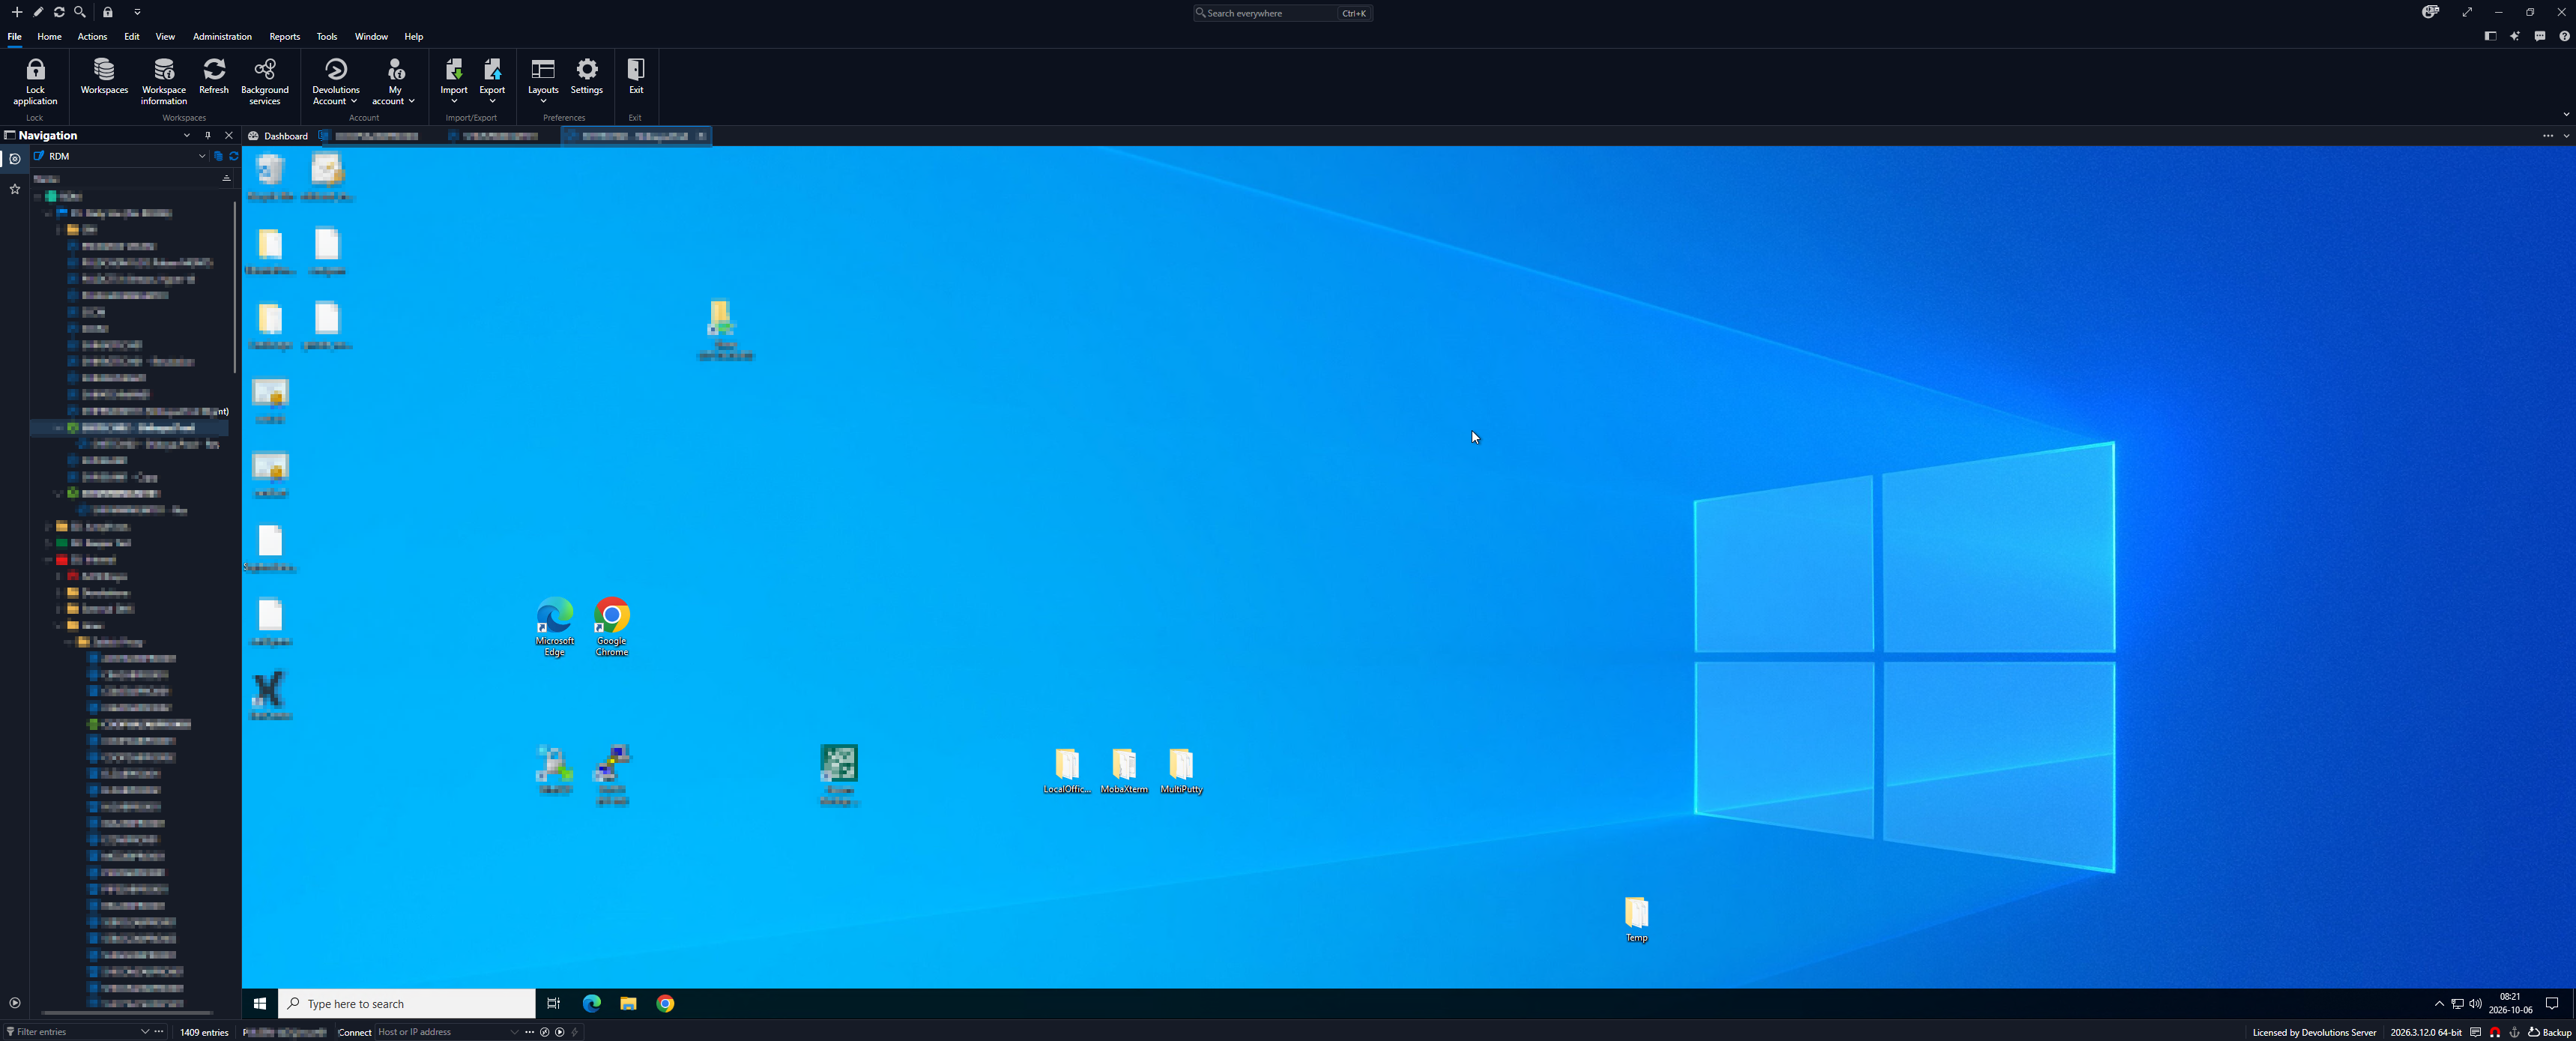Click Connect in the status bar

pos(354,1032)
